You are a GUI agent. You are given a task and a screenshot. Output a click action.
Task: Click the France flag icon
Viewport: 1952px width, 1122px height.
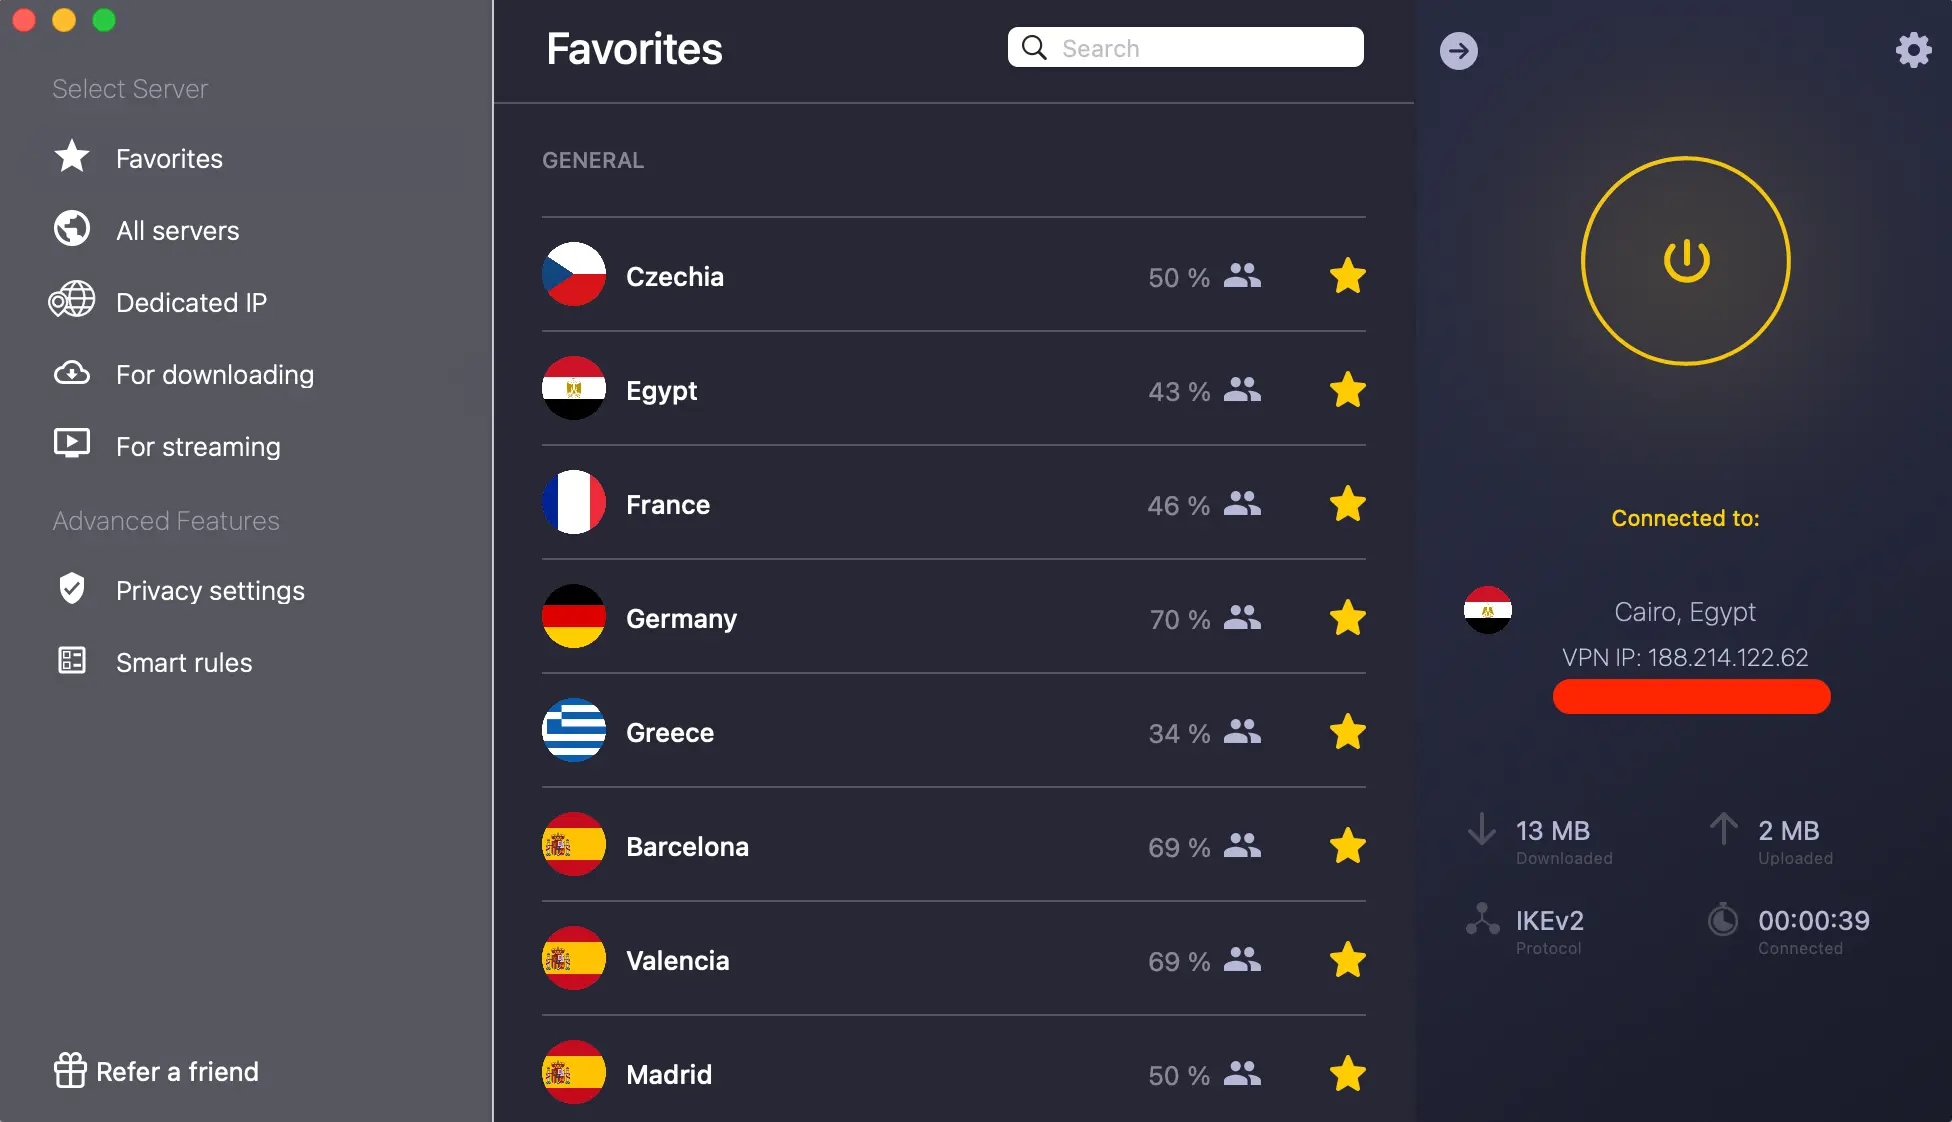[x=574, y=503]
